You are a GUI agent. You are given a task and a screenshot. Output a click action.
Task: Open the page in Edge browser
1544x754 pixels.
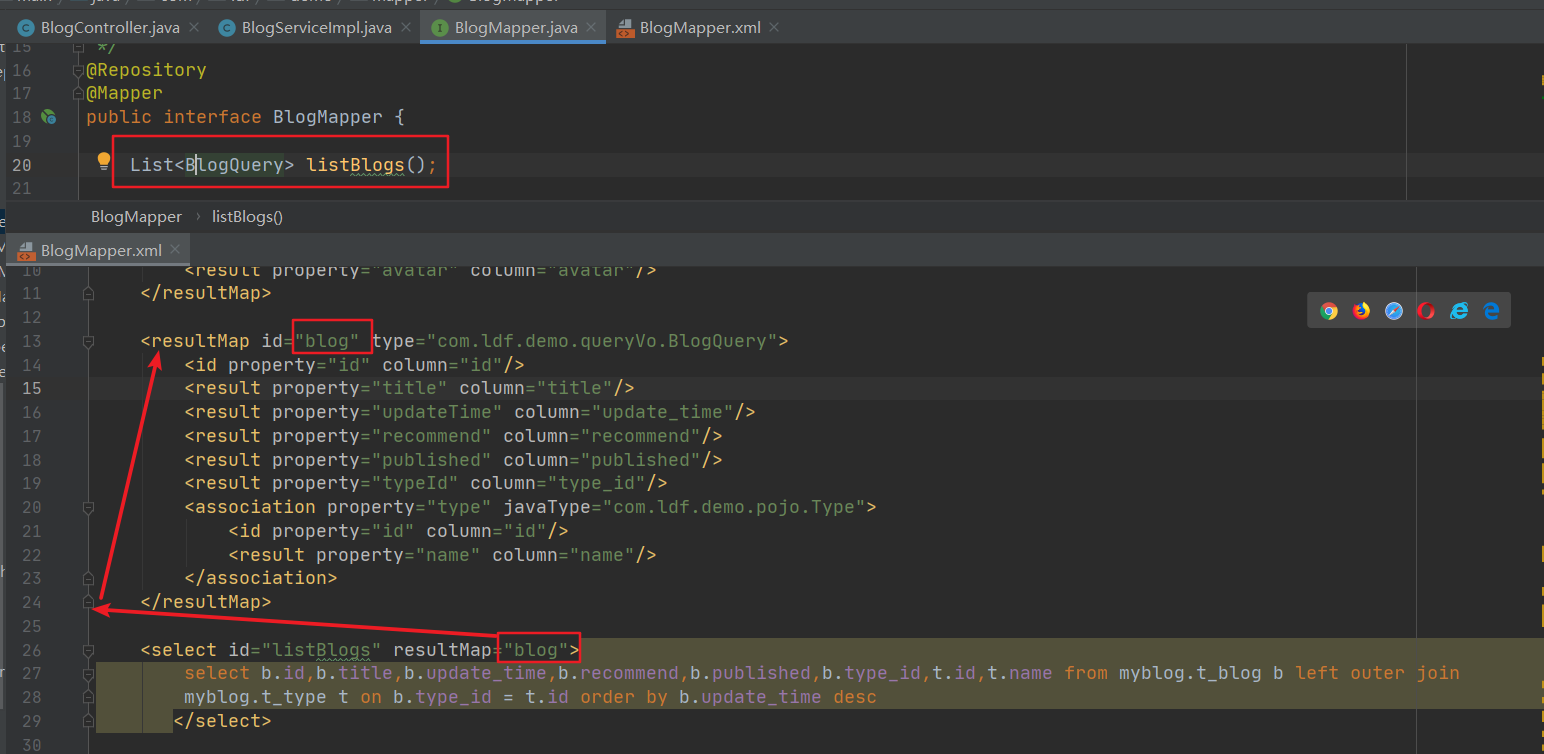[x=1492, y=311]
